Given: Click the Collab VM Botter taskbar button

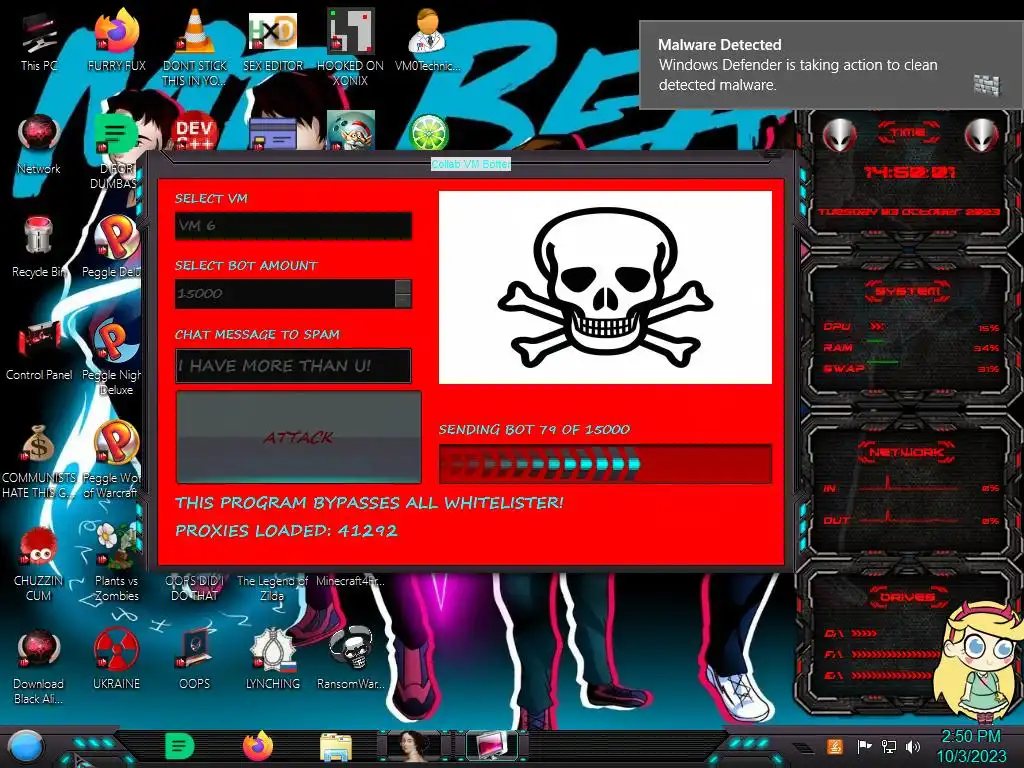Looking at the screenshot, I should [x=492, y=746].
